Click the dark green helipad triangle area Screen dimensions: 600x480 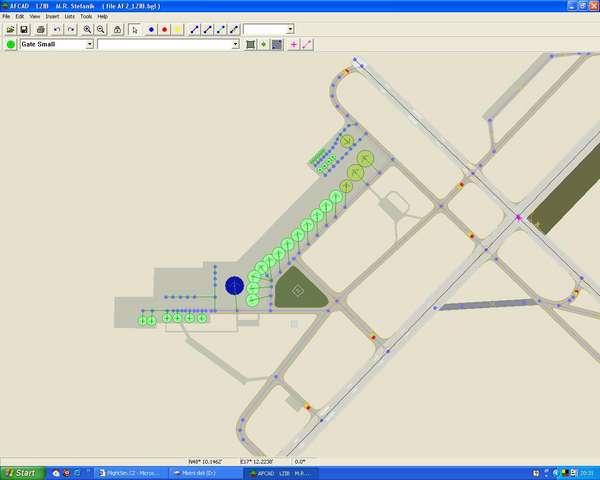299,289
